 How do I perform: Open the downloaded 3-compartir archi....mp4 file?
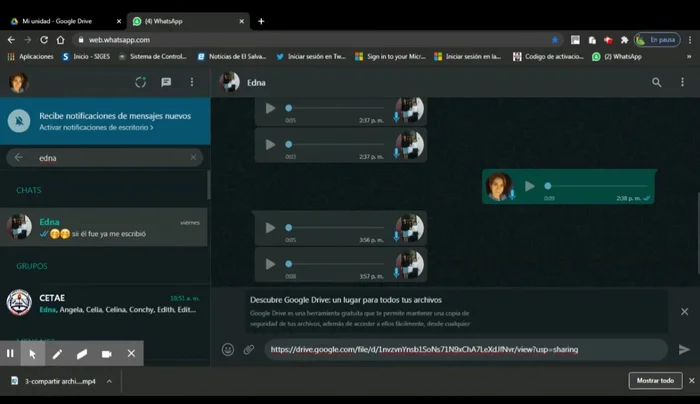pos(54,381)
